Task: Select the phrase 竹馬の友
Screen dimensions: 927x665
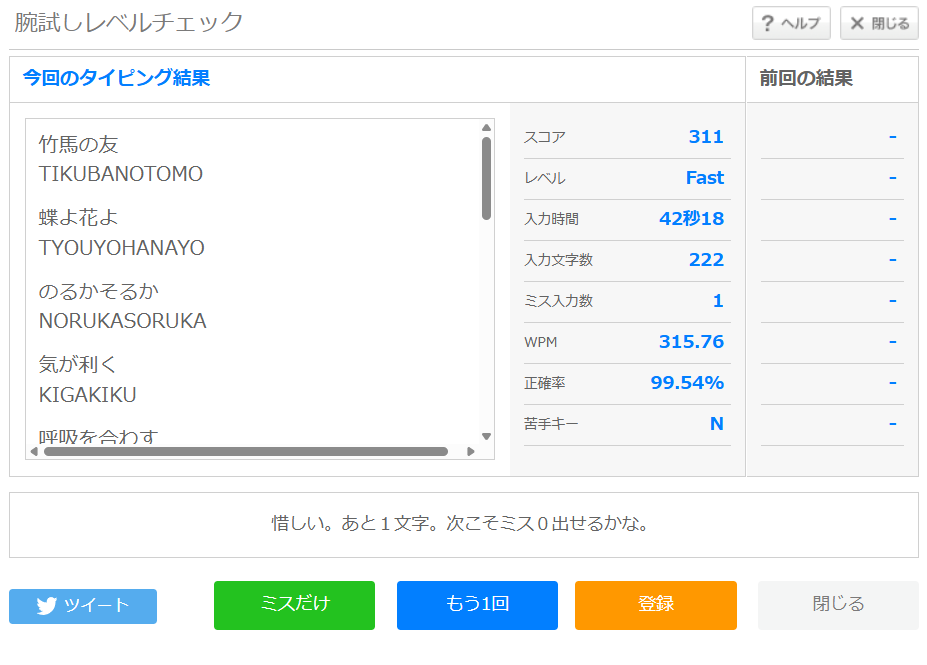Action: pyautogui.click(x=78, y=144)
